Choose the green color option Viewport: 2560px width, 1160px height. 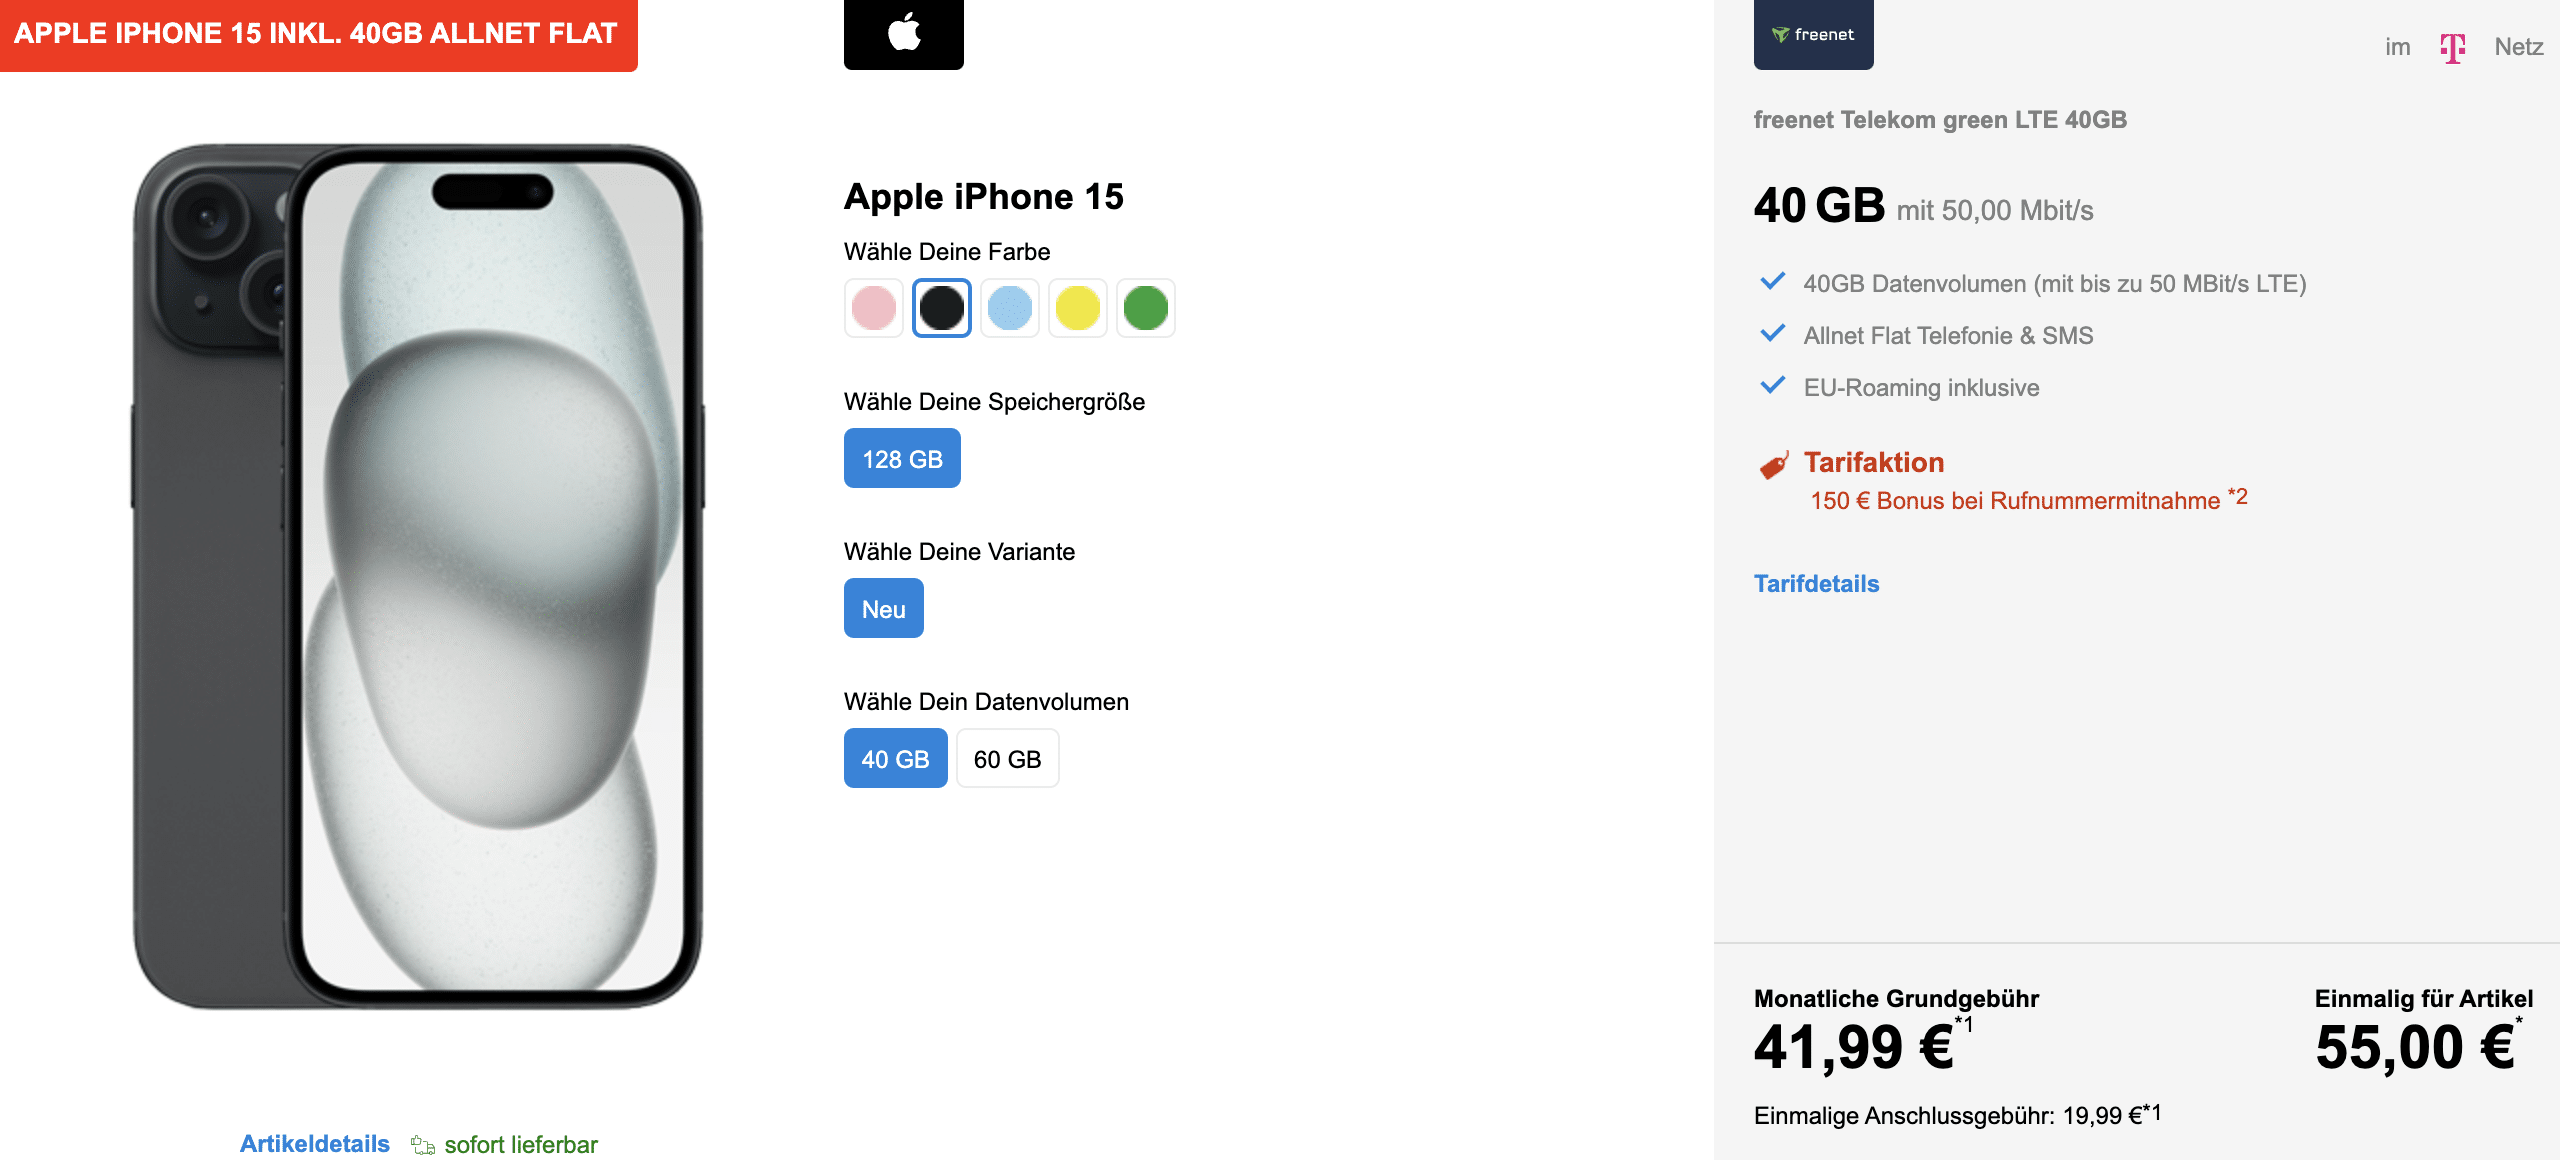click(x=1146, y=308)
